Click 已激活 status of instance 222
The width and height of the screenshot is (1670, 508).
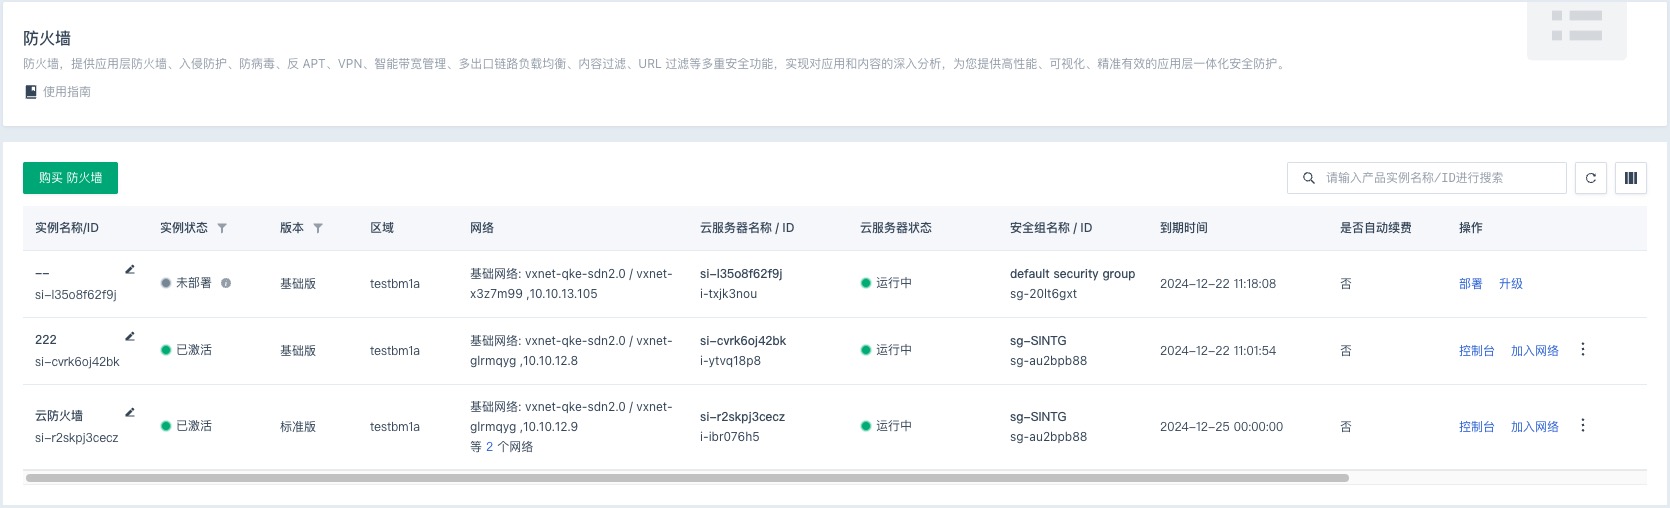point(194,350)
